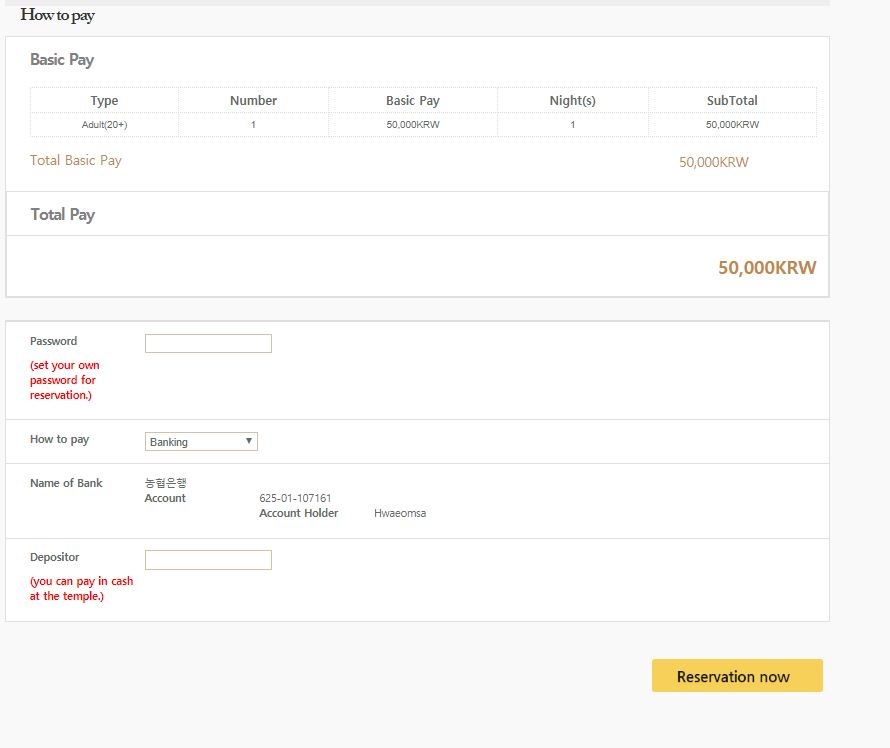Click the Total Basic Pay label
Viewport: 890px width, 748px height.
click(76, 161)
